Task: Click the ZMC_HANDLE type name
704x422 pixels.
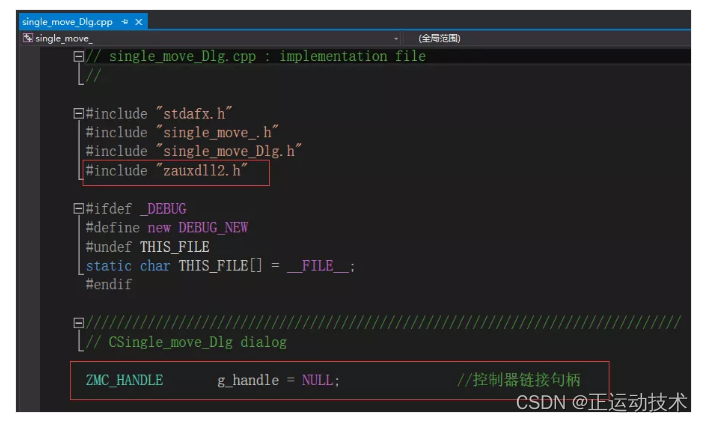Action: [x=124, y=380]
